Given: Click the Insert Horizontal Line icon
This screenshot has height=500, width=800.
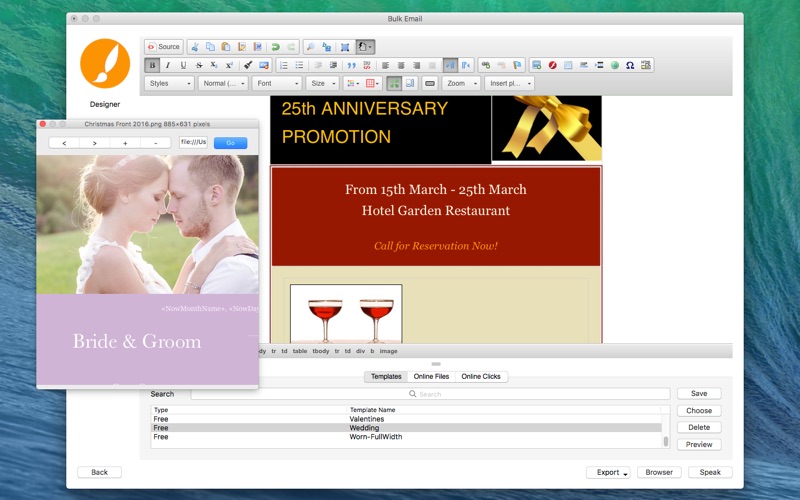Looking at the screenshot, I should pyautogui.click(x=584, y=65).
